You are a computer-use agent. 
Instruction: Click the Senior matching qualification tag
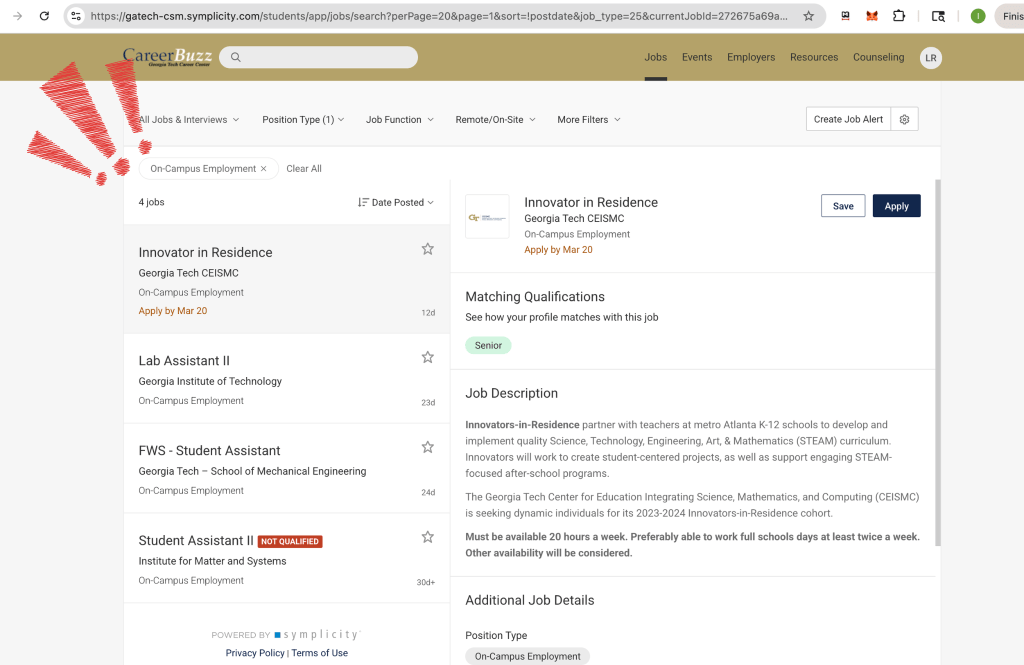coord(488,346)
